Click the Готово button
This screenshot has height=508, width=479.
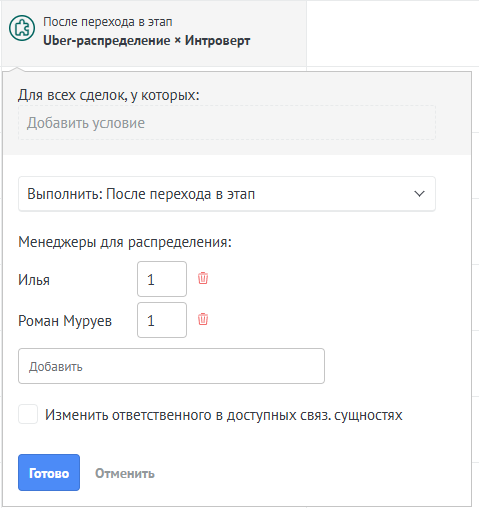click(49, 473)
